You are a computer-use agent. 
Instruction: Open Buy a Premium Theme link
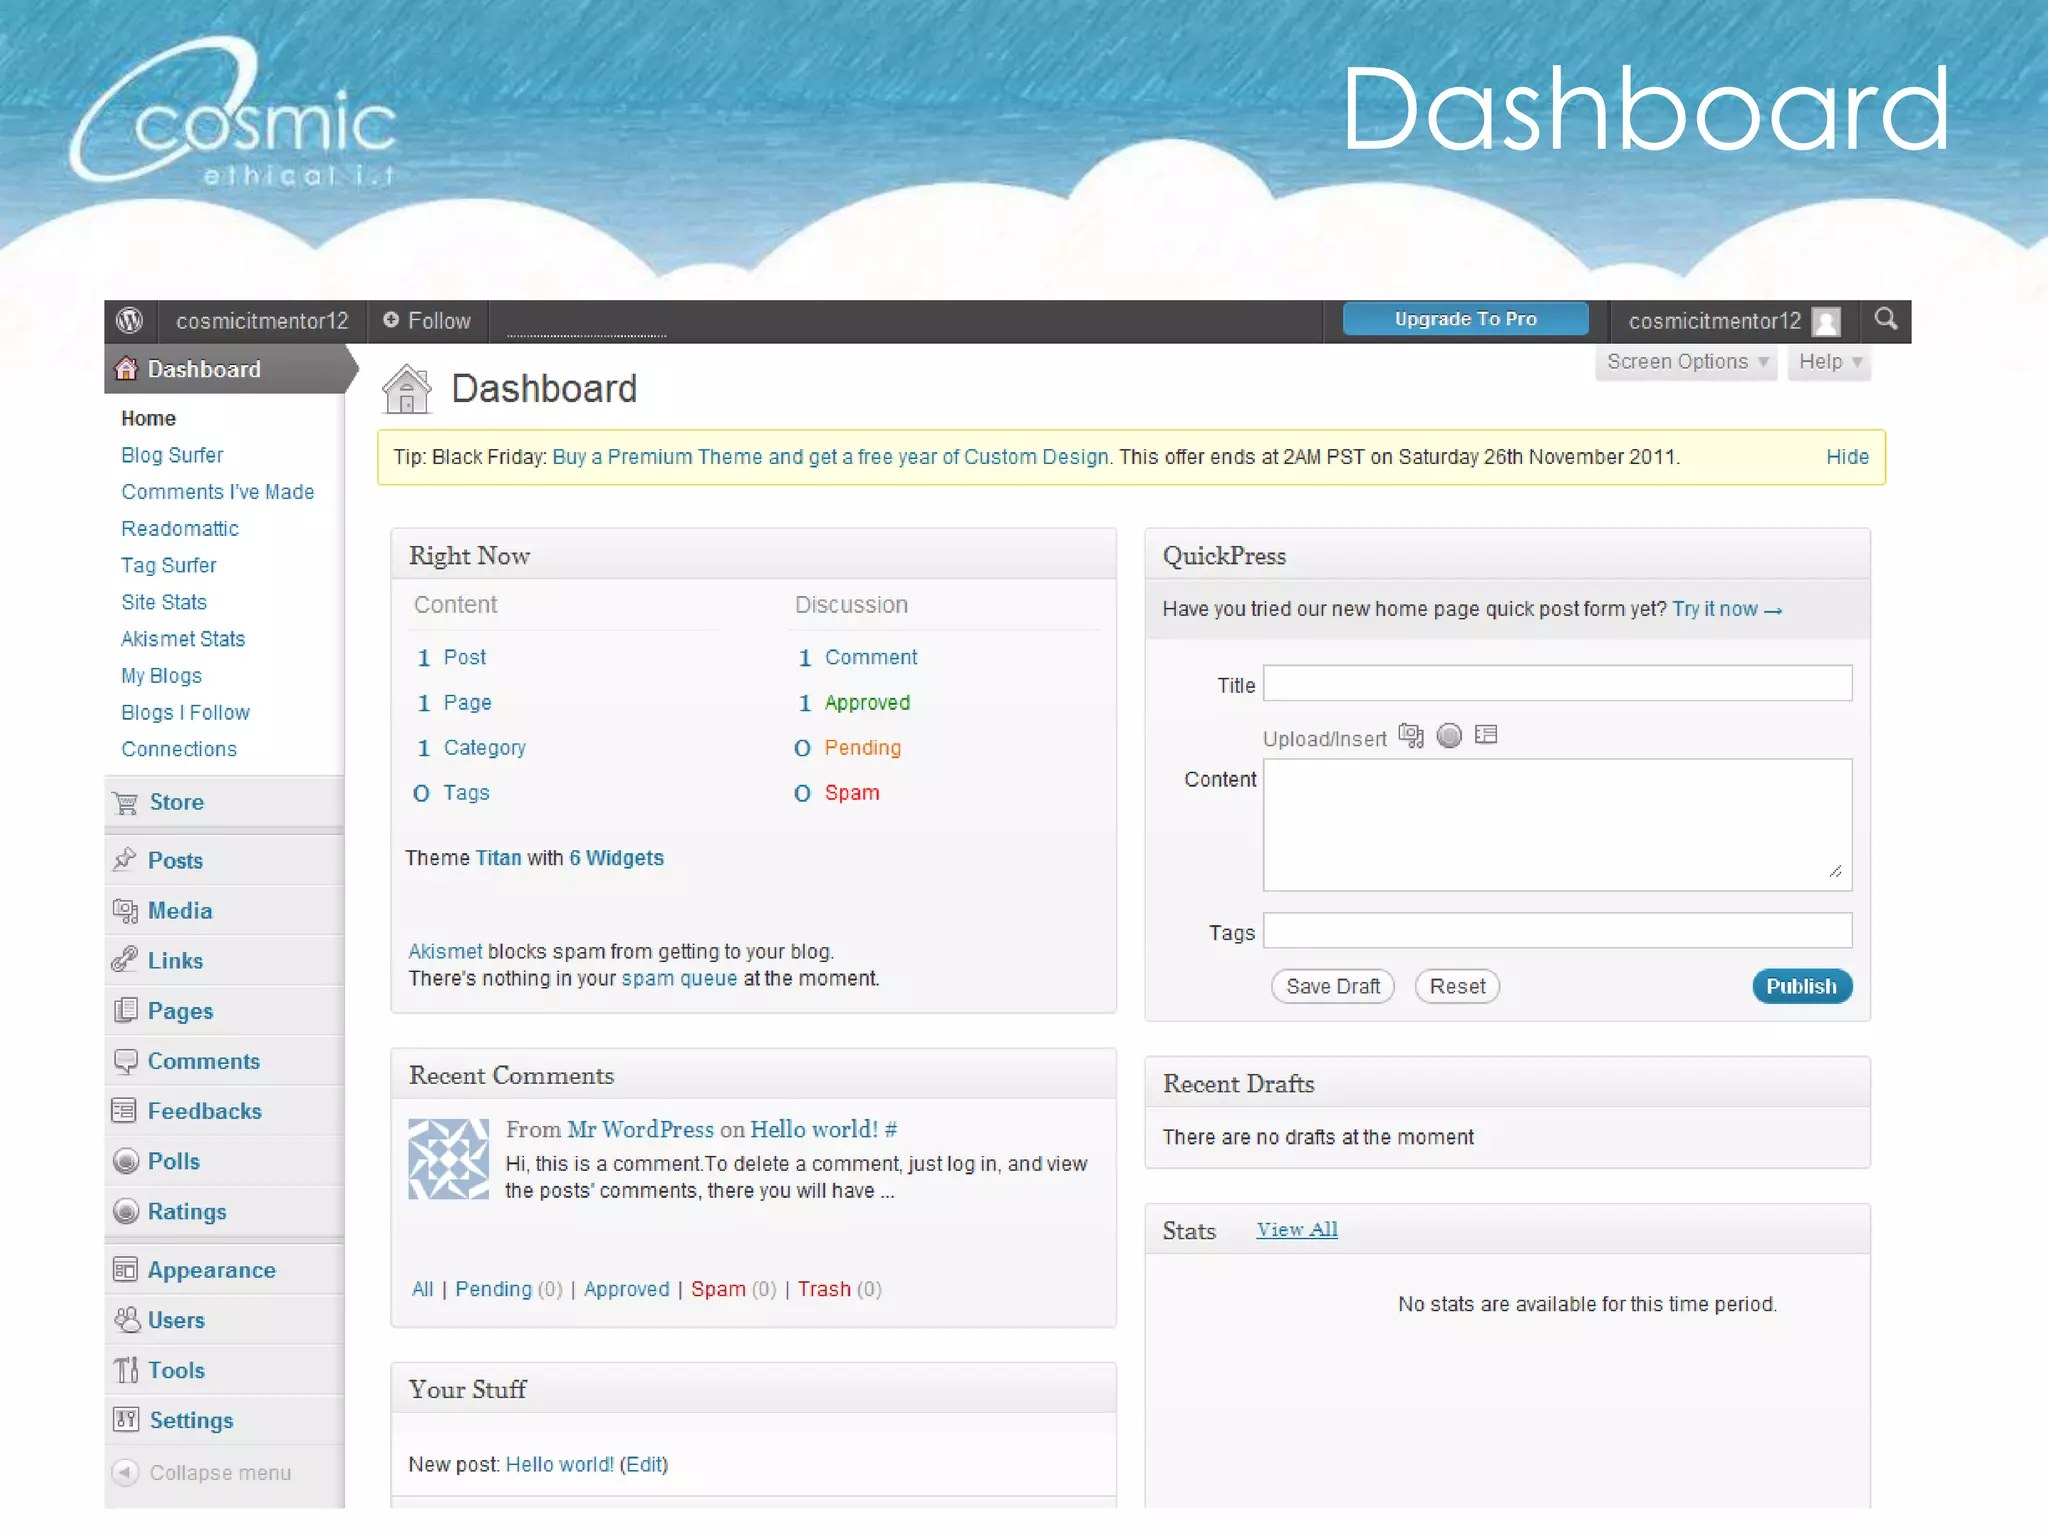[830, 457]
